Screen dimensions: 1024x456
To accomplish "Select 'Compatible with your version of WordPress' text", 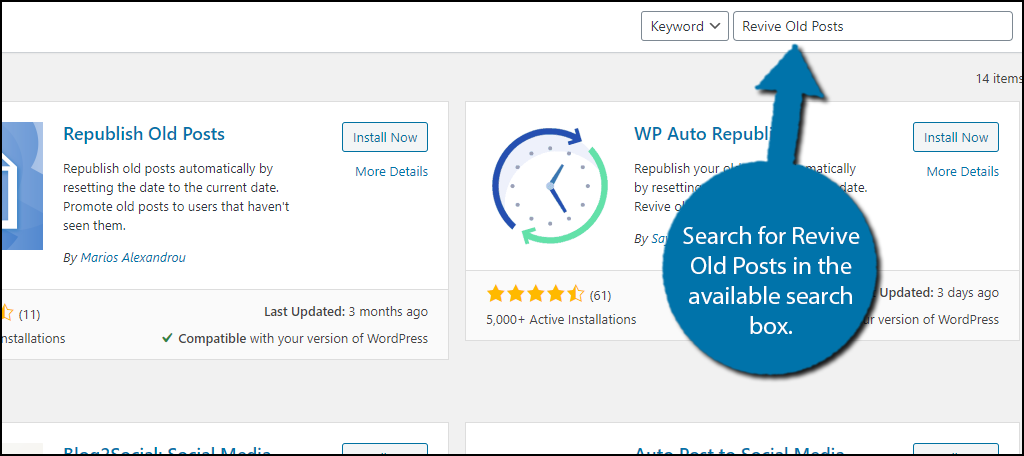I will tap(295, 338).
